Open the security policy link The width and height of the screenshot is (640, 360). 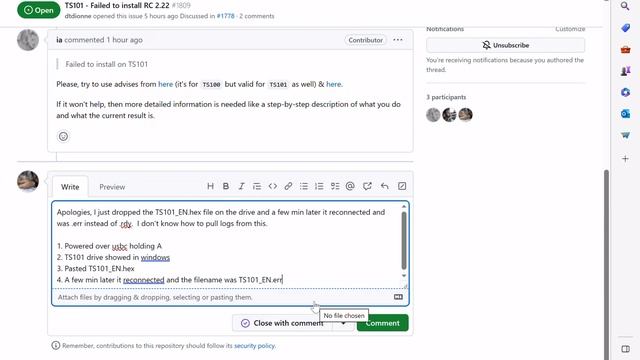click(x=254, y=346)
